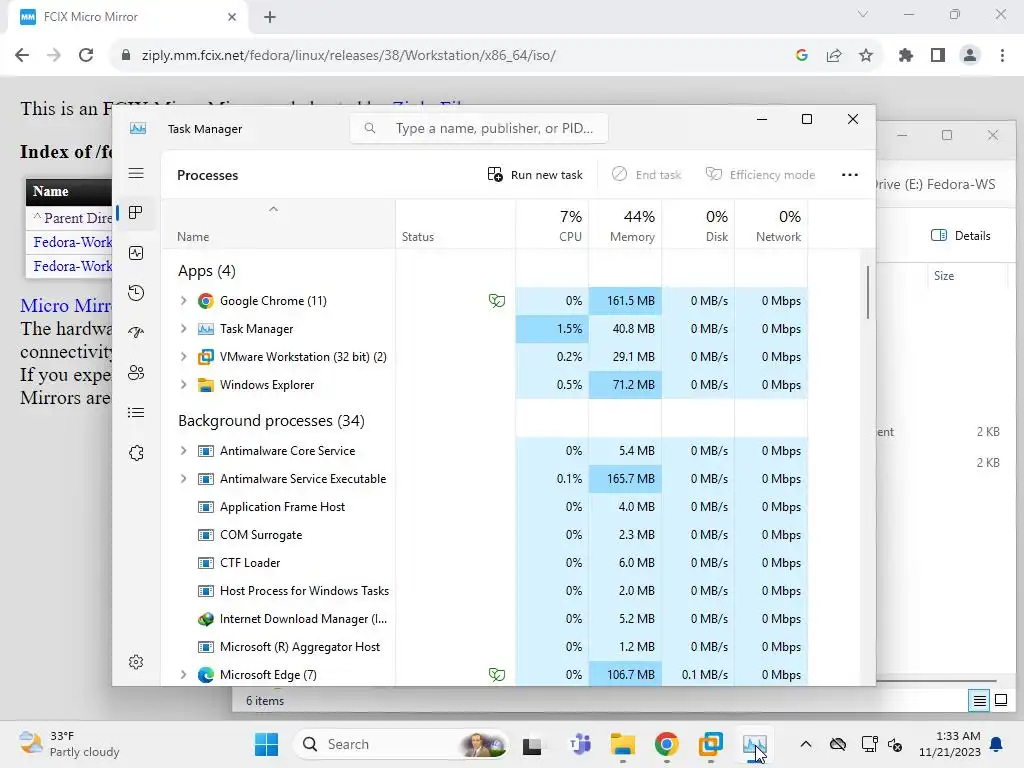Screen dimensions: 1024x768
Task: Click Task Manager process search box
Action: click(x=479, y=129)
